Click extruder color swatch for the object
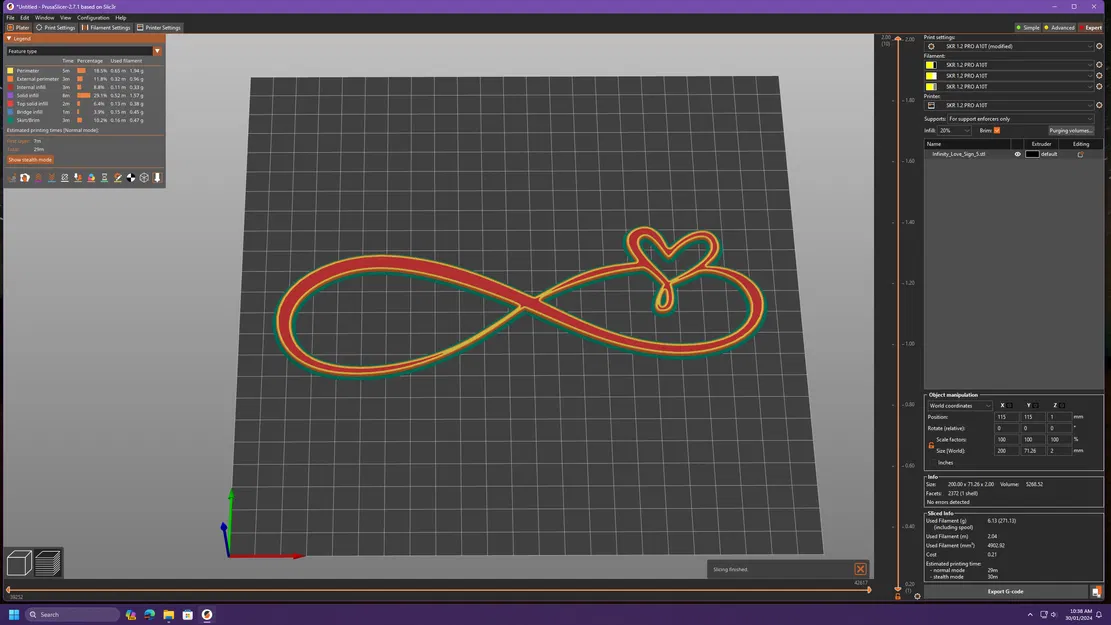 (x=1032, y=154)
